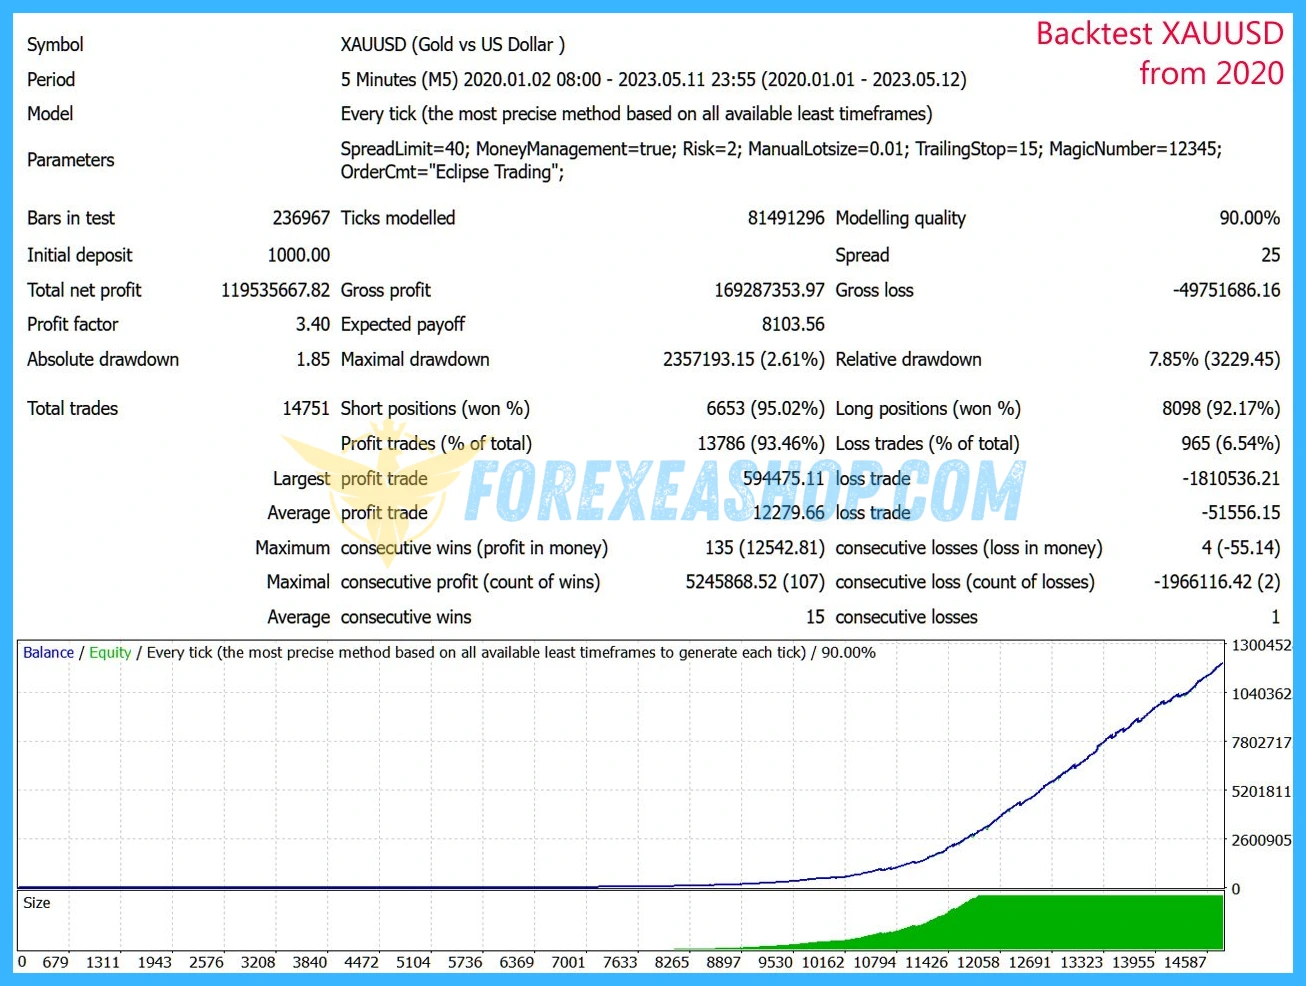The width and height of the screenshot is (1306, 986).
Task: Click the green volume area in Size panel
Action: (x=1100, y=925)
